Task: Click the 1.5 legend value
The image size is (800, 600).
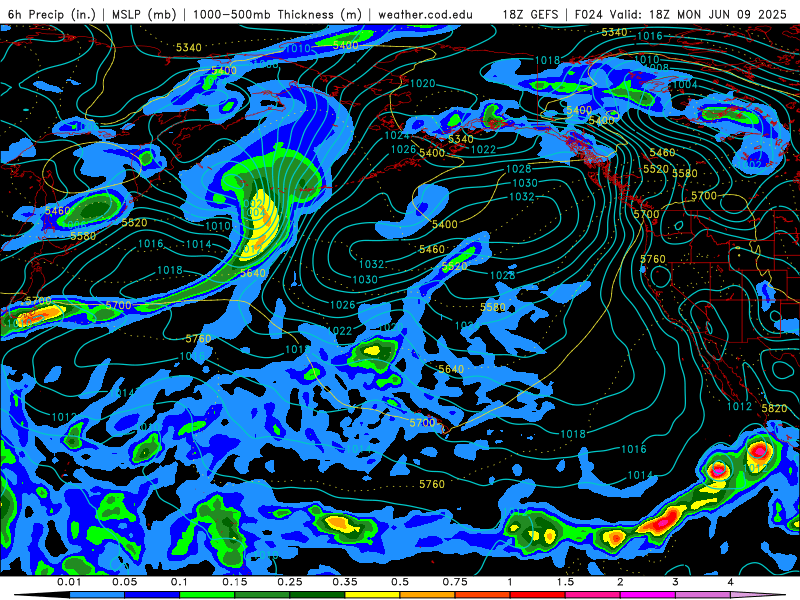Action: (x=565, y=582)
